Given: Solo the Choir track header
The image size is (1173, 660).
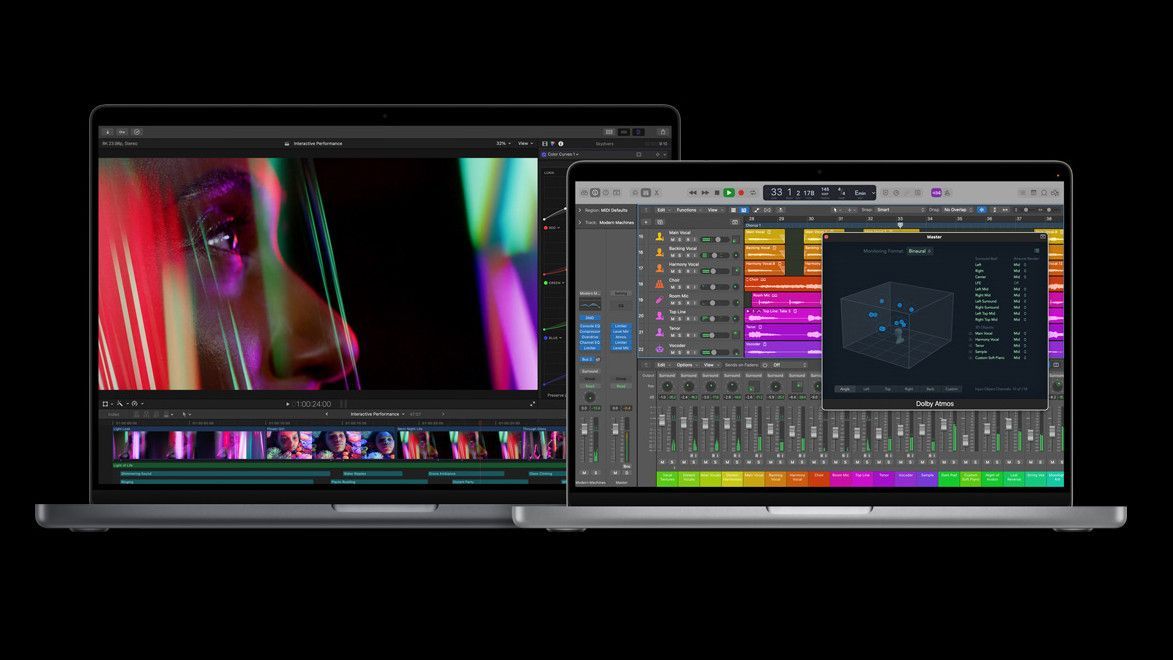Looking at the screenshot, I should tap(679, 287).
